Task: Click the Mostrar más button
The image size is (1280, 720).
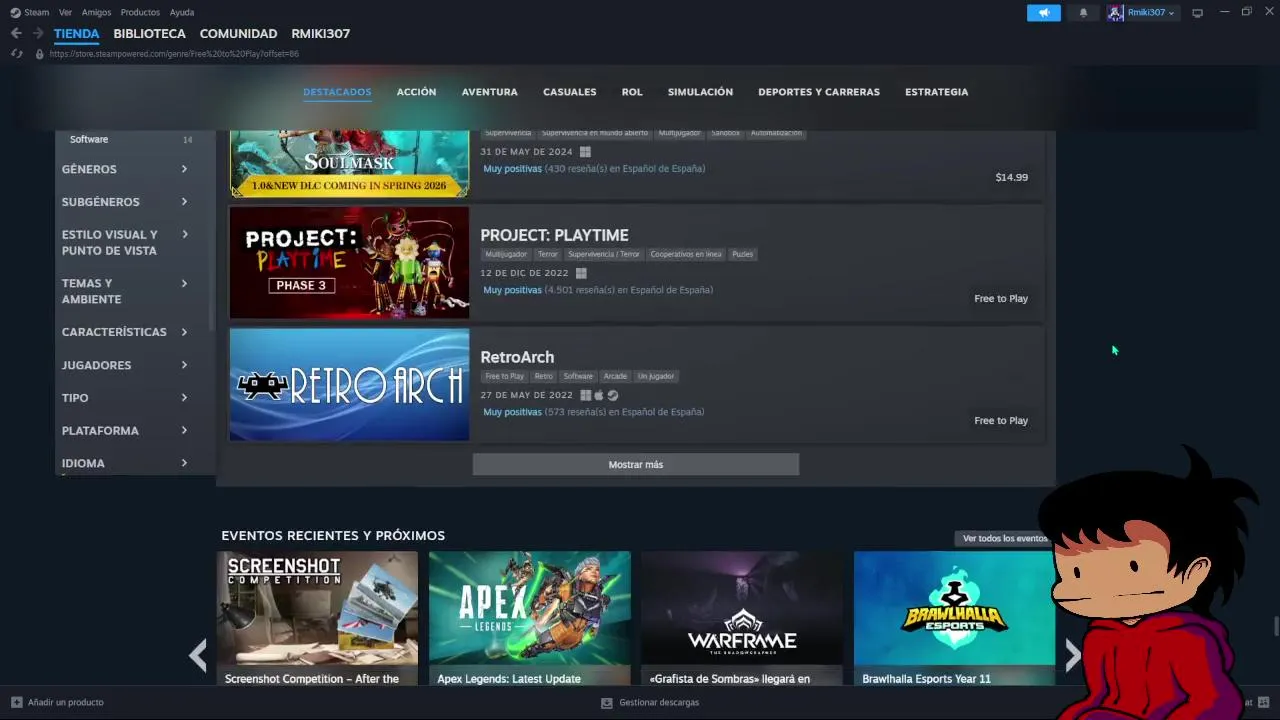Action: pyautogui.click(x=636, y=464)
